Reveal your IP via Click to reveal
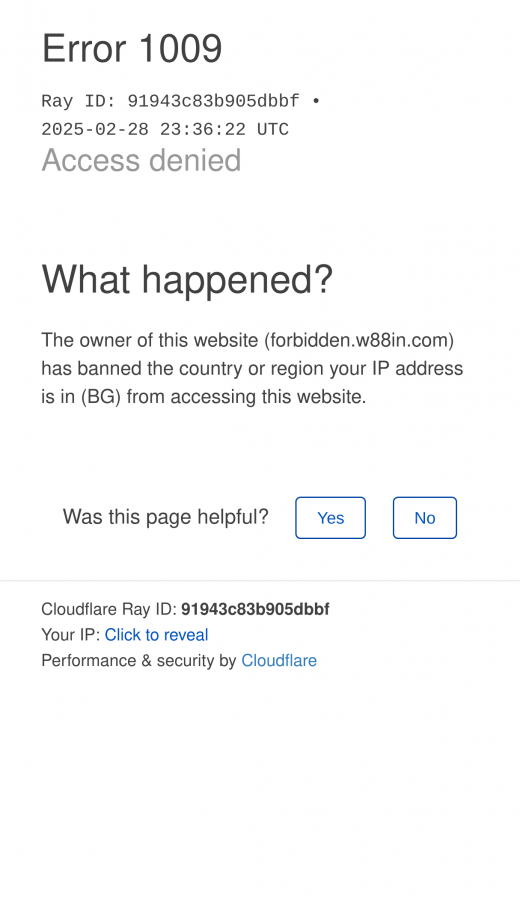Viewport: 520px width, 924px height. (156, 635)
